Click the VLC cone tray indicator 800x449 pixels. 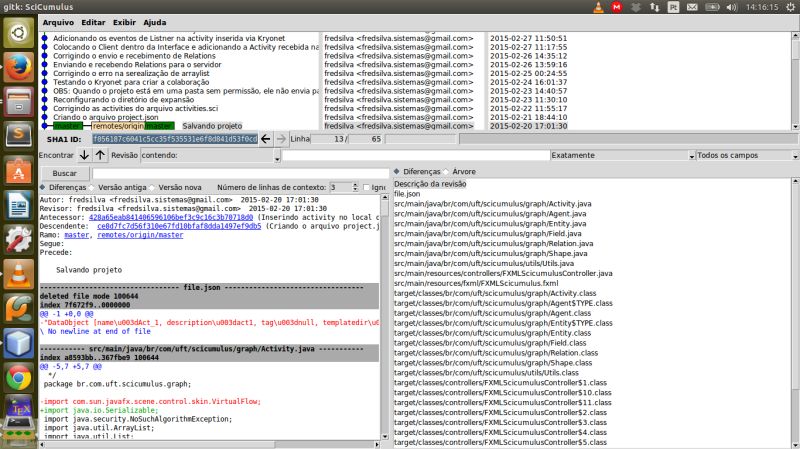pyautogui.click(x=598, y=7)
